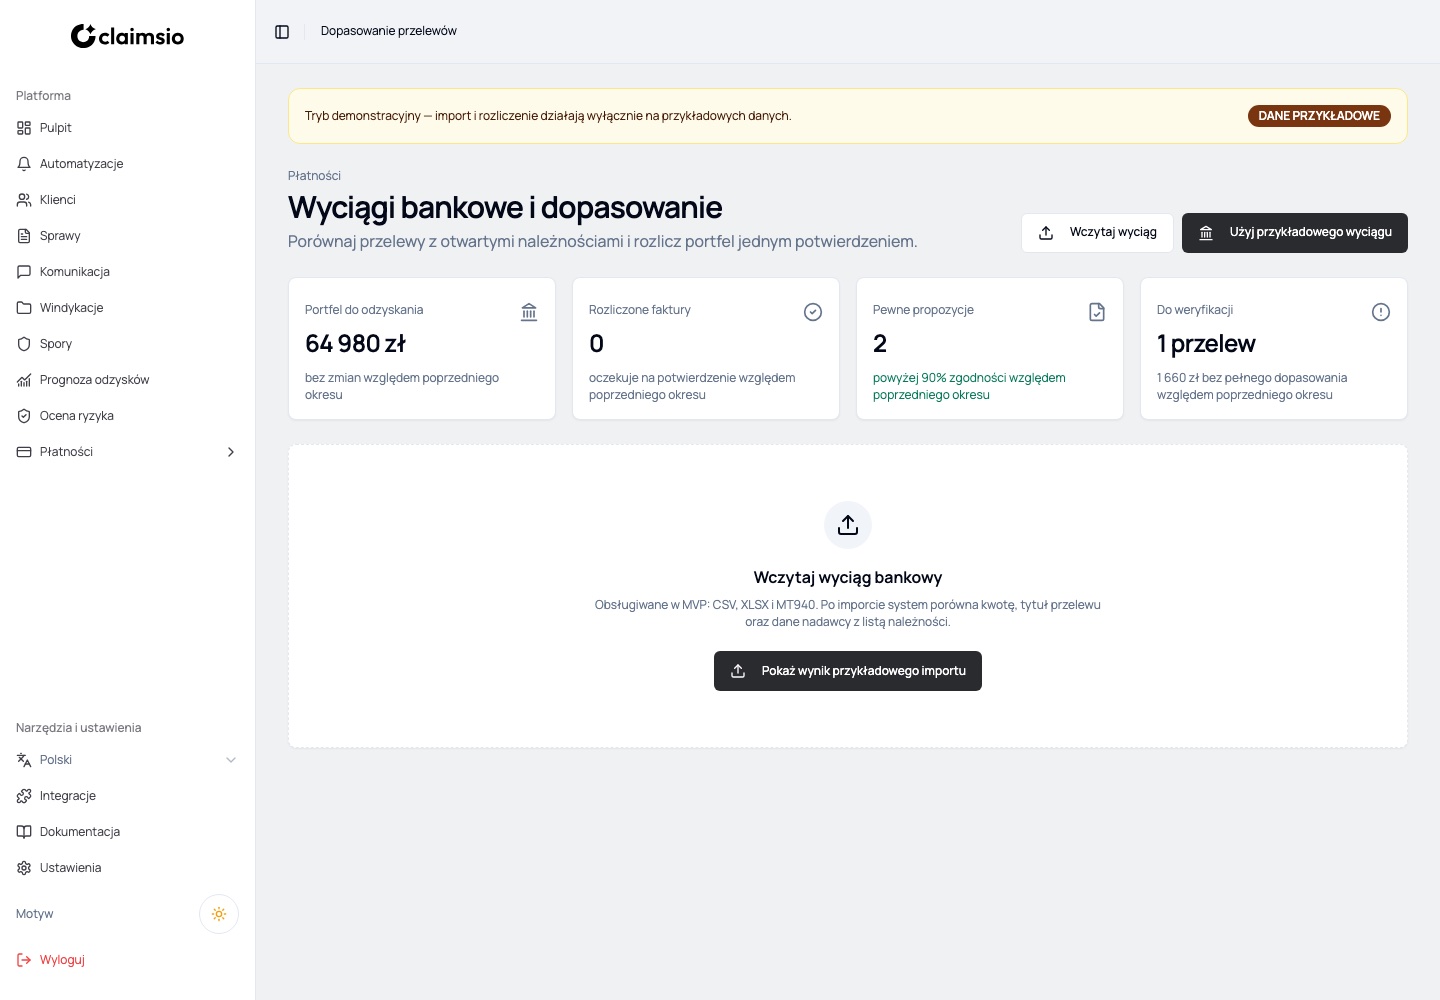Viewport: 1440px width, 1000px height.
Task: Click the Automatyzacje bell icon
Action: click(x=24, y=164)
